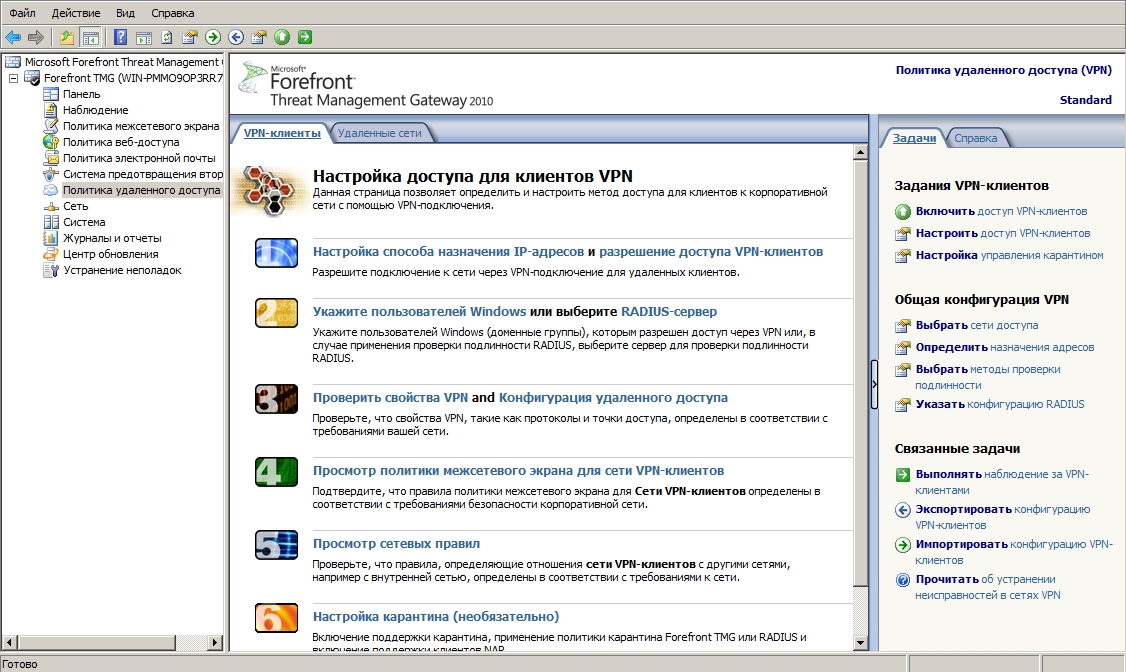Select Устранение неполадок node
The height and width of the screenshot is (672, 1126).
[x=122, y=270]
